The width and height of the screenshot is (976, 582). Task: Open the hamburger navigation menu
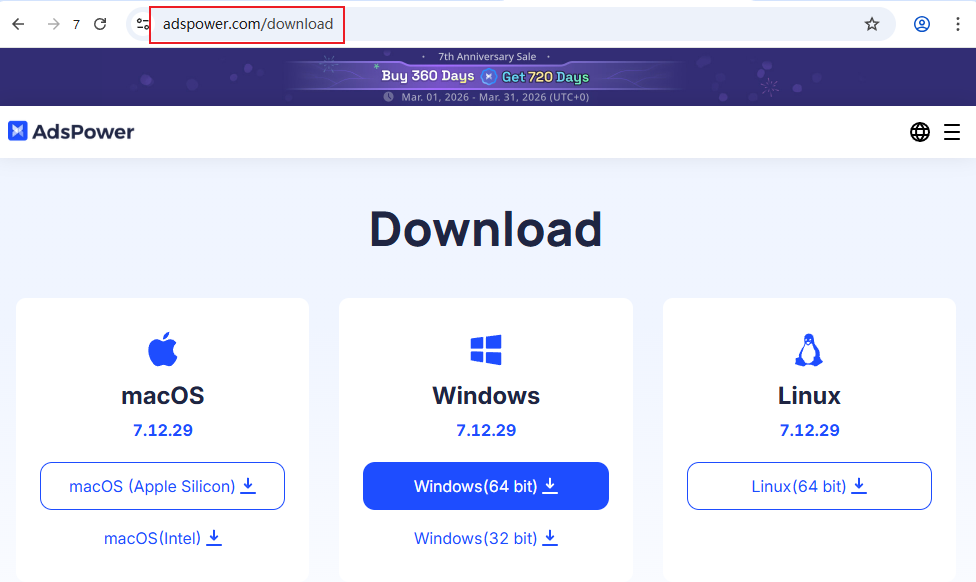952,131
